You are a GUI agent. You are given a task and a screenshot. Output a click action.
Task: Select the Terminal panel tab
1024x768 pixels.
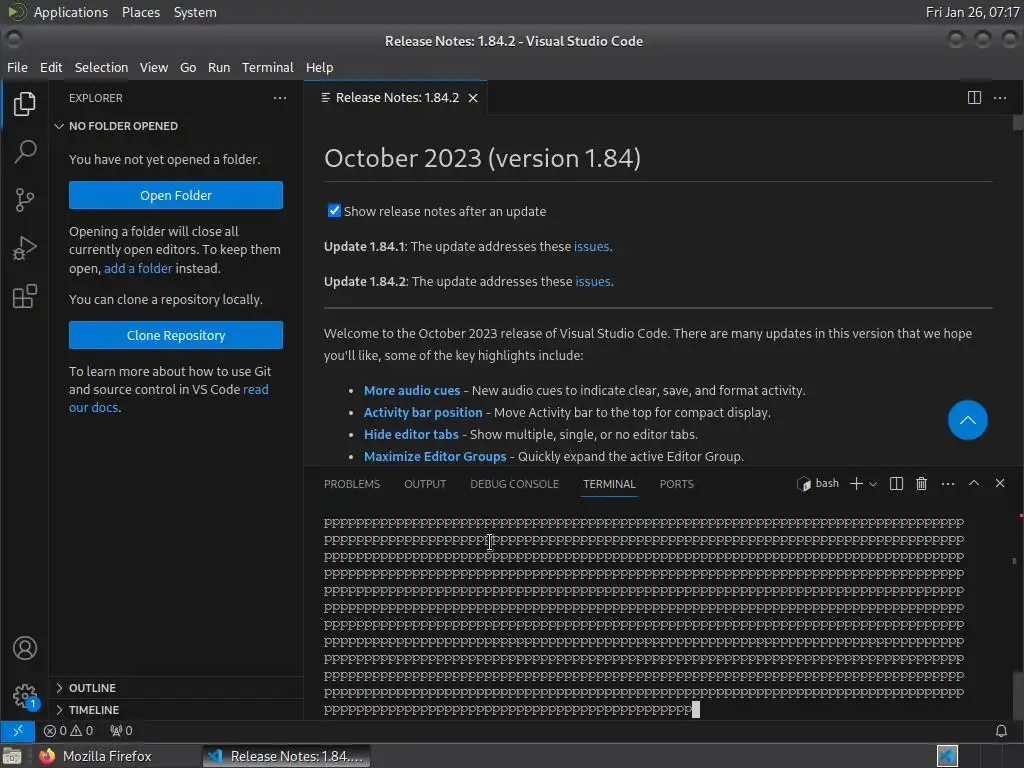[609, 484]
